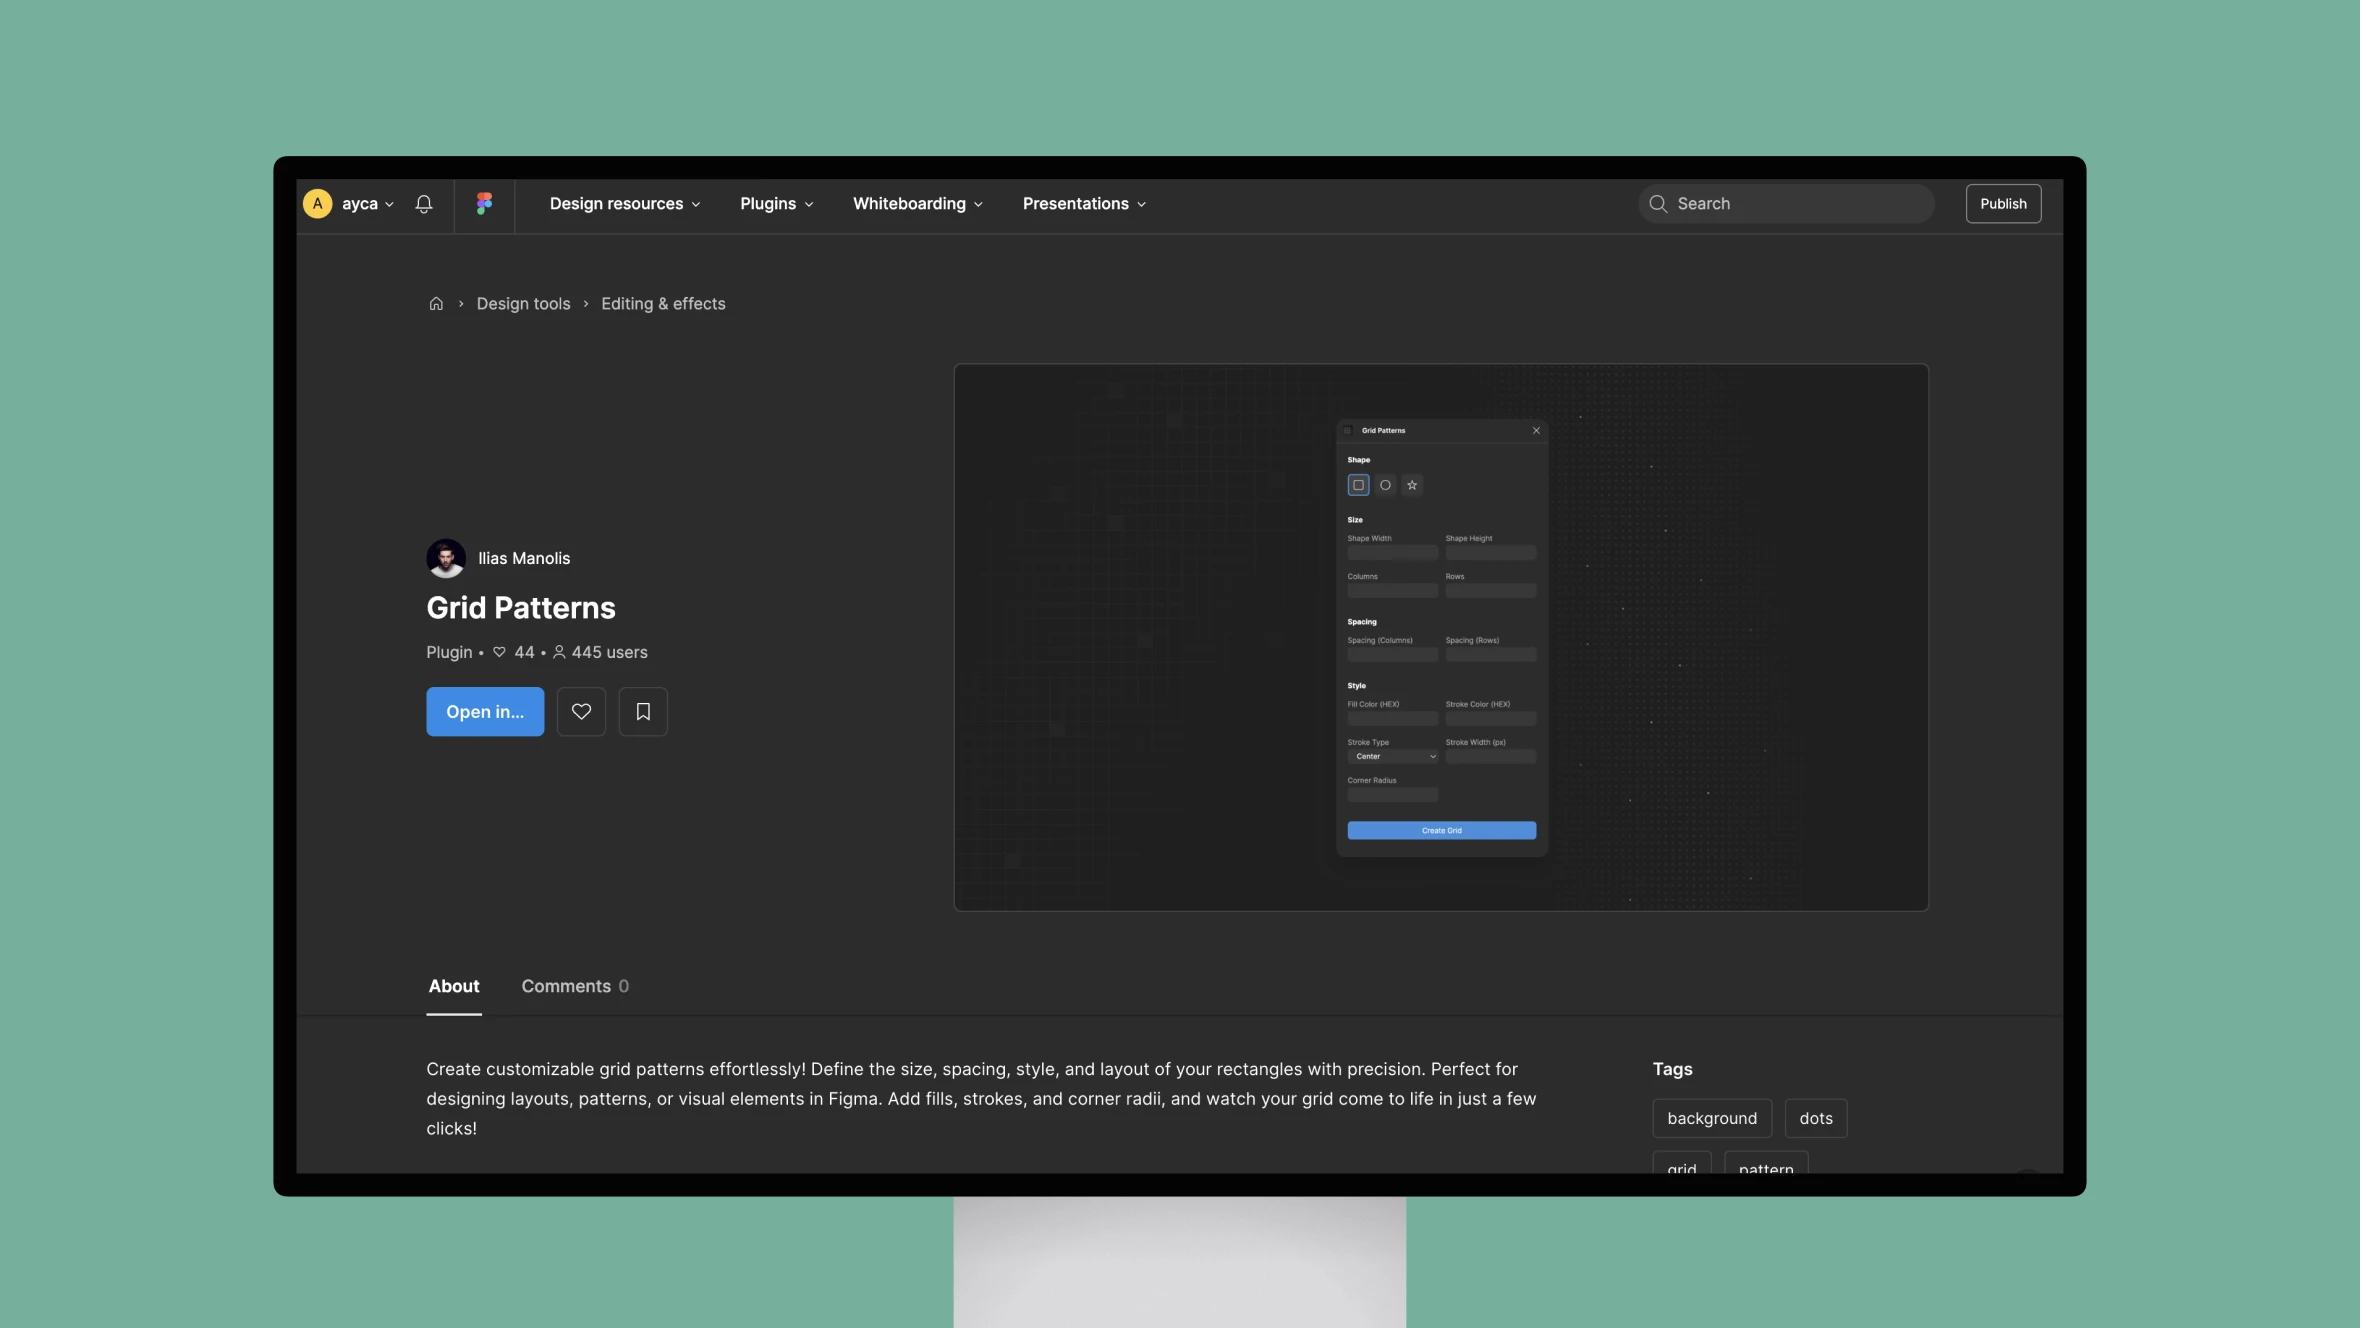Click the Open in... button
The width and height of the screenshot is (2360, 1328).
(x=485, y=710)
